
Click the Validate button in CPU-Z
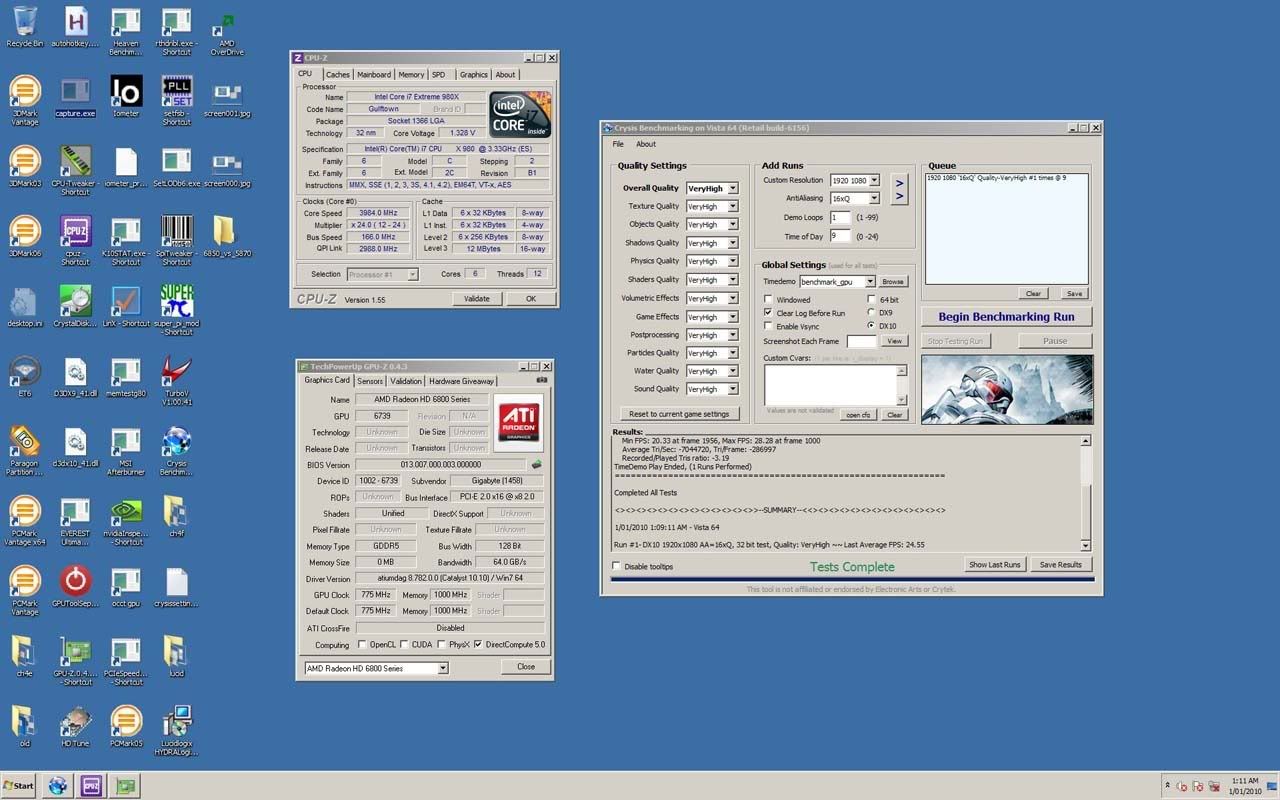click(476, 299)
